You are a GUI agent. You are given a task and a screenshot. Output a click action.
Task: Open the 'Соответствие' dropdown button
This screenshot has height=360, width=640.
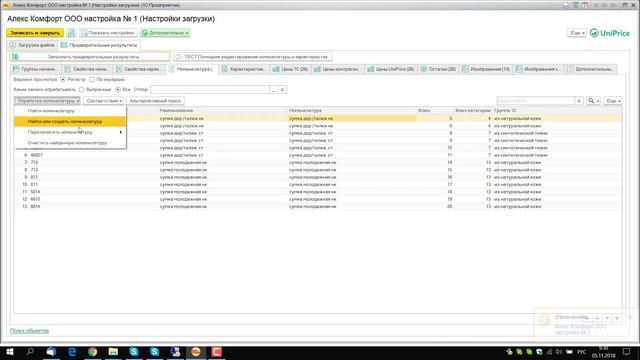[x=104, y=100]
